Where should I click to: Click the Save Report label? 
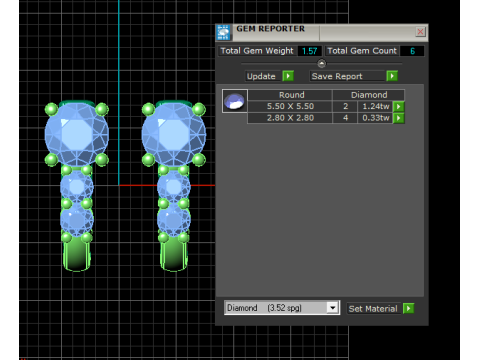[x=348, y=76]
